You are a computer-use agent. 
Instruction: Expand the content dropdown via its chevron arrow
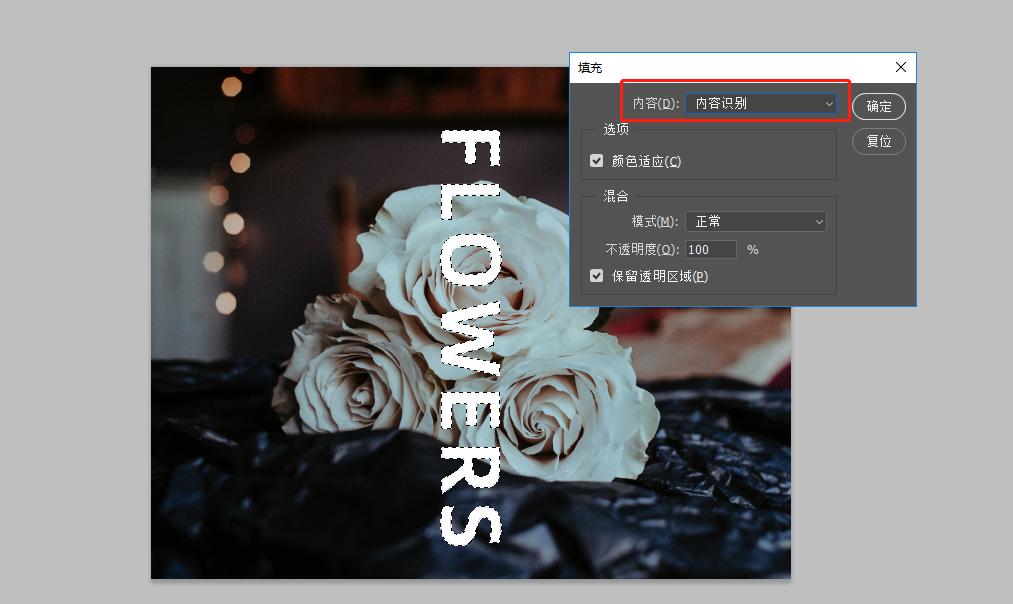(x=829, y=103)
